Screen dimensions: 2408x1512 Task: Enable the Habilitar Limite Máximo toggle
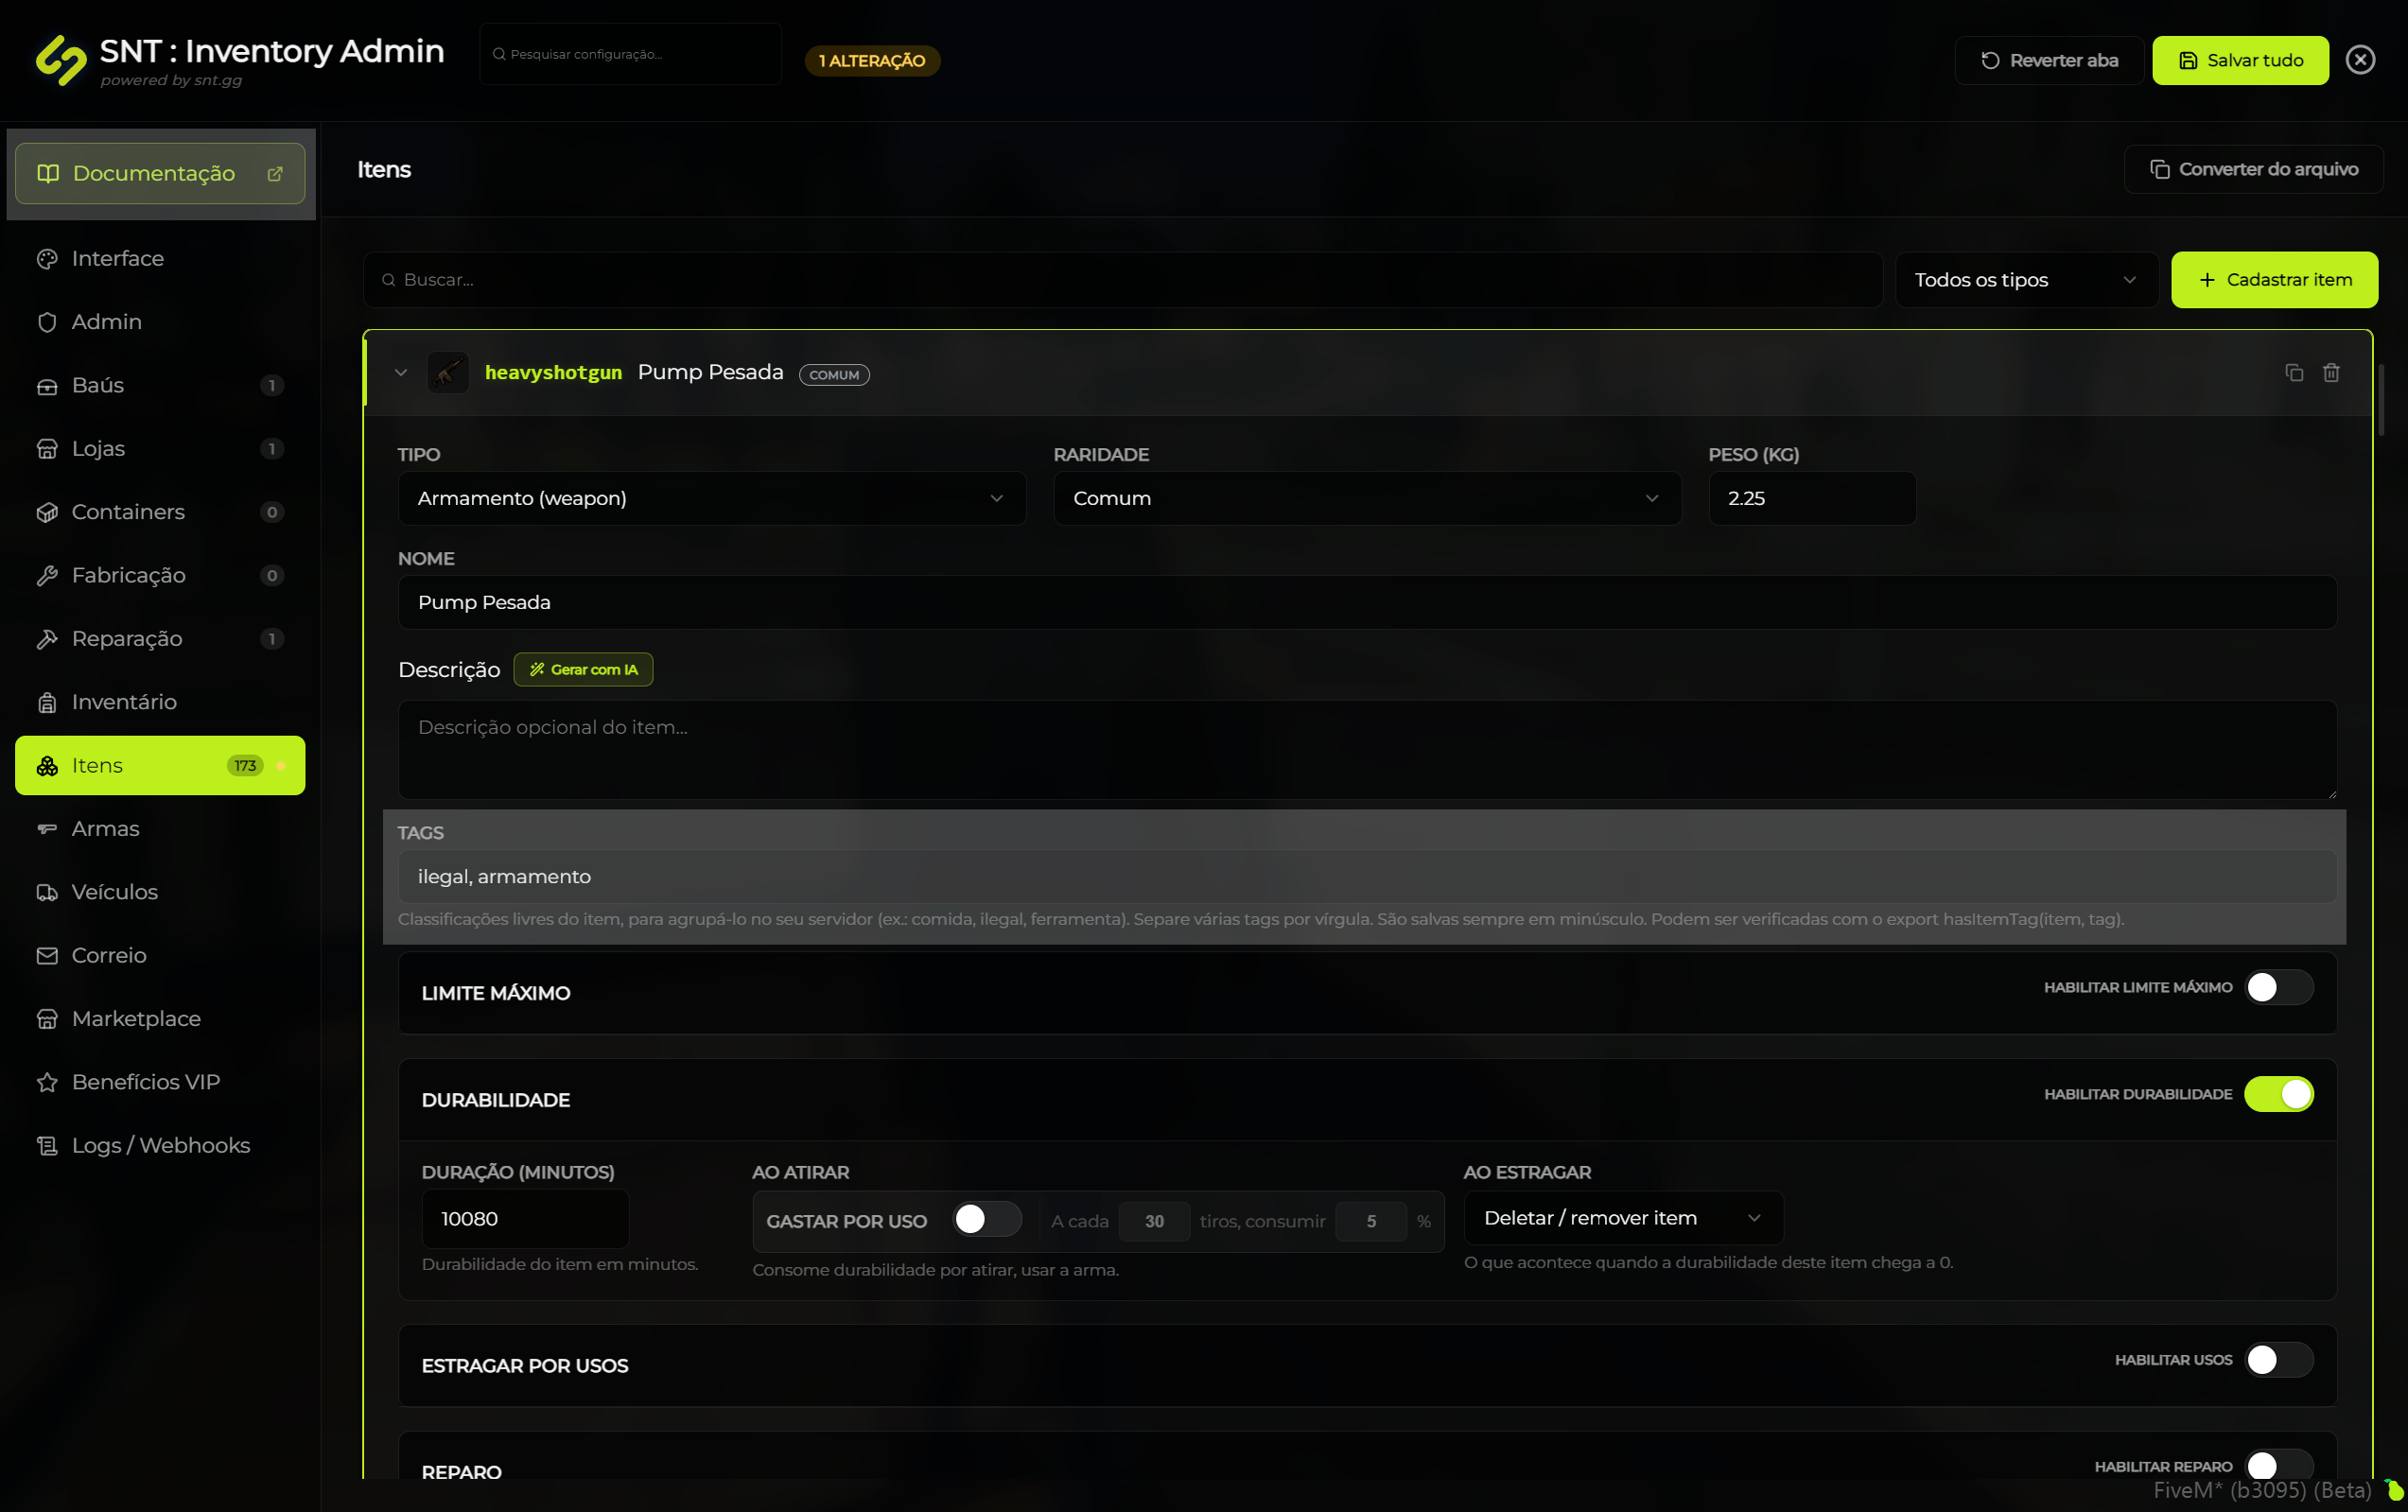2279,988
